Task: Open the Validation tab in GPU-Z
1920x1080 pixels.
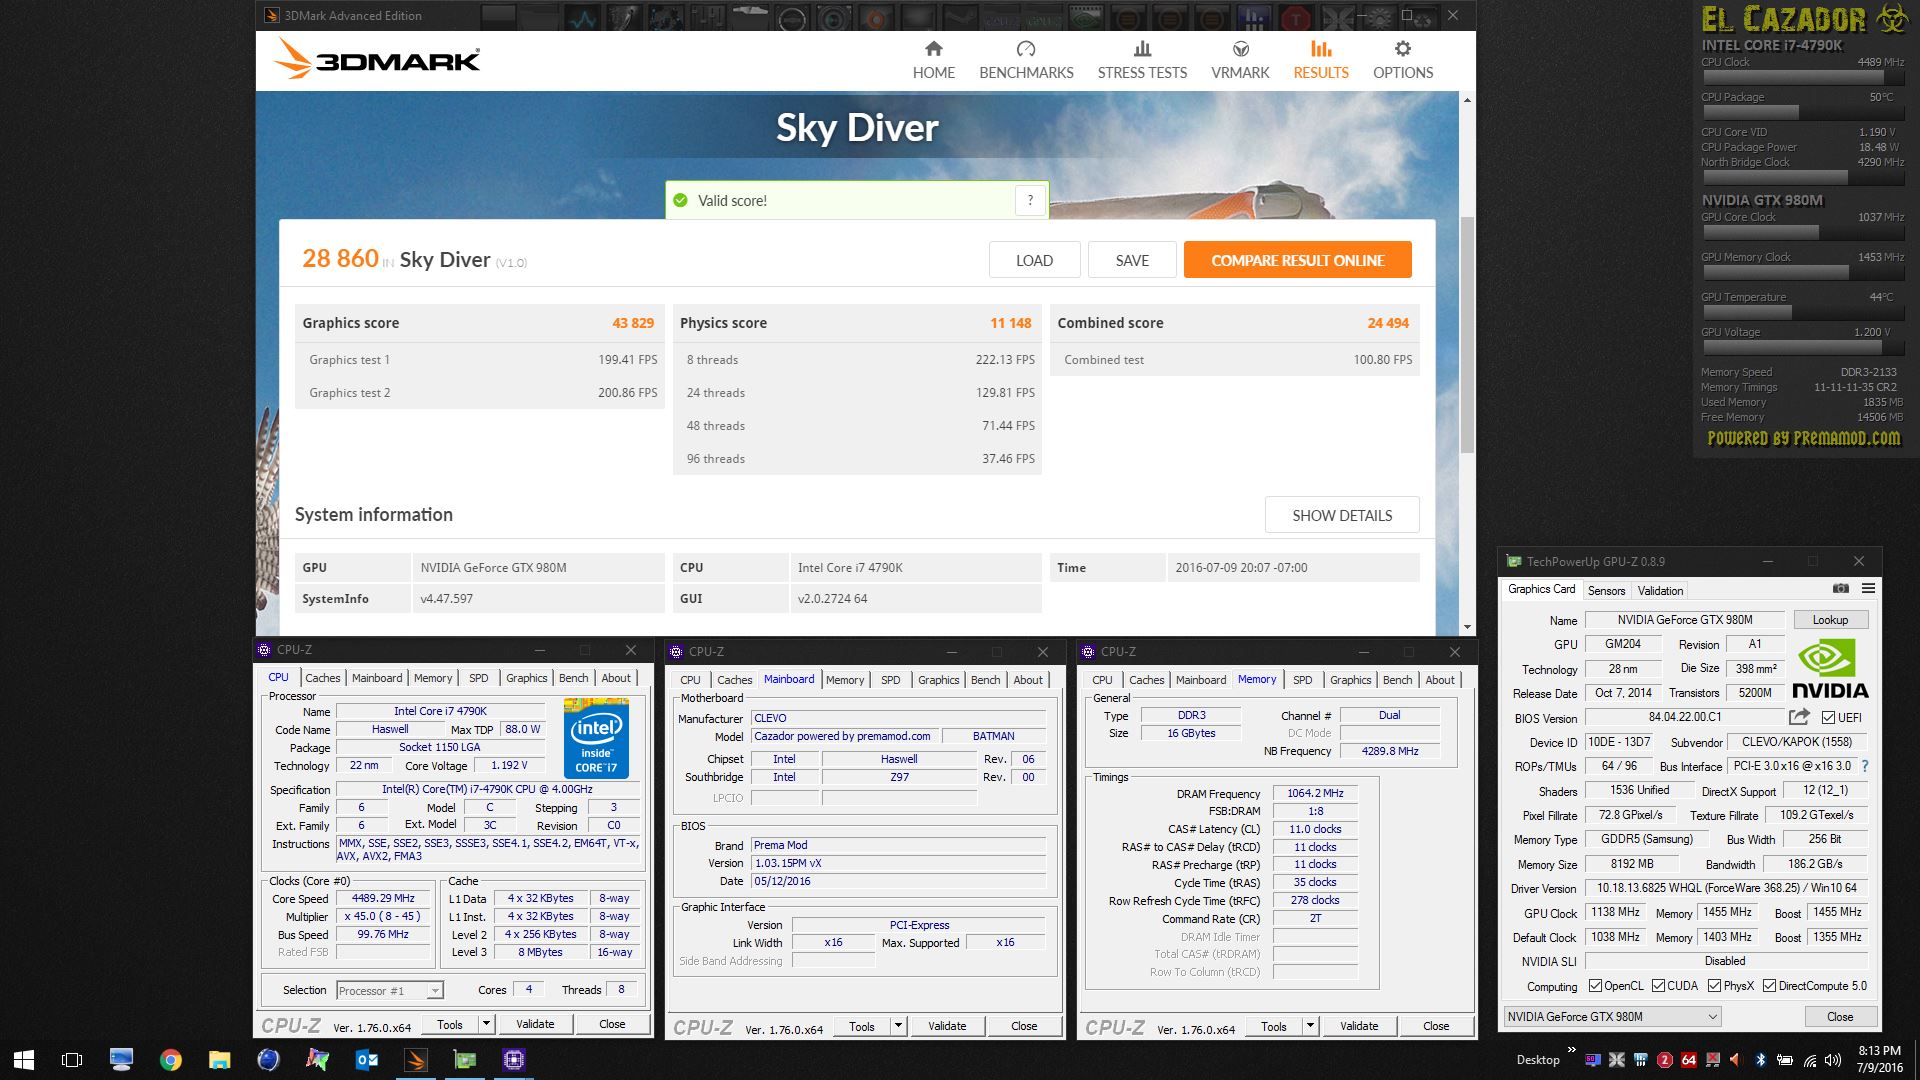Action: 1660,591
